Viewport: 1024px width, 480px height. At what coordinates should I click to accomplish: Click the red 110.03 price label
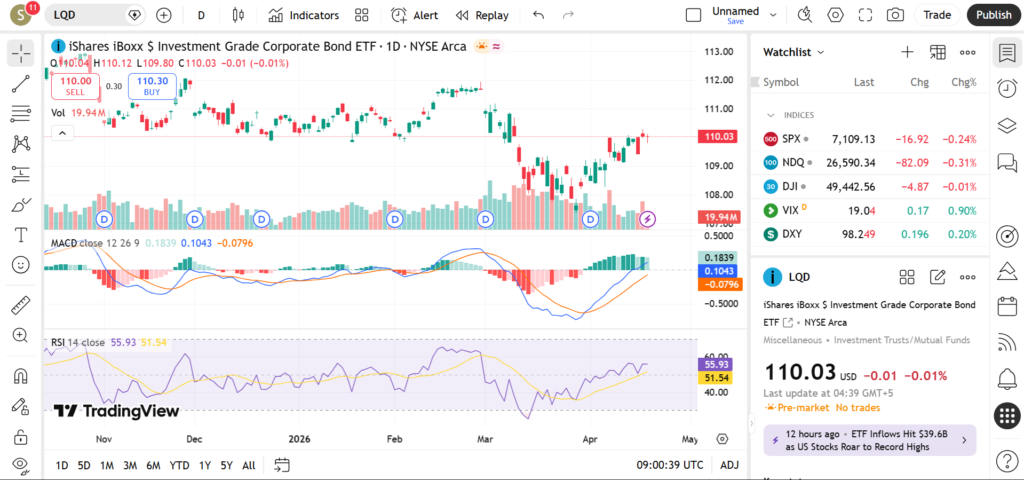point(720,136)
